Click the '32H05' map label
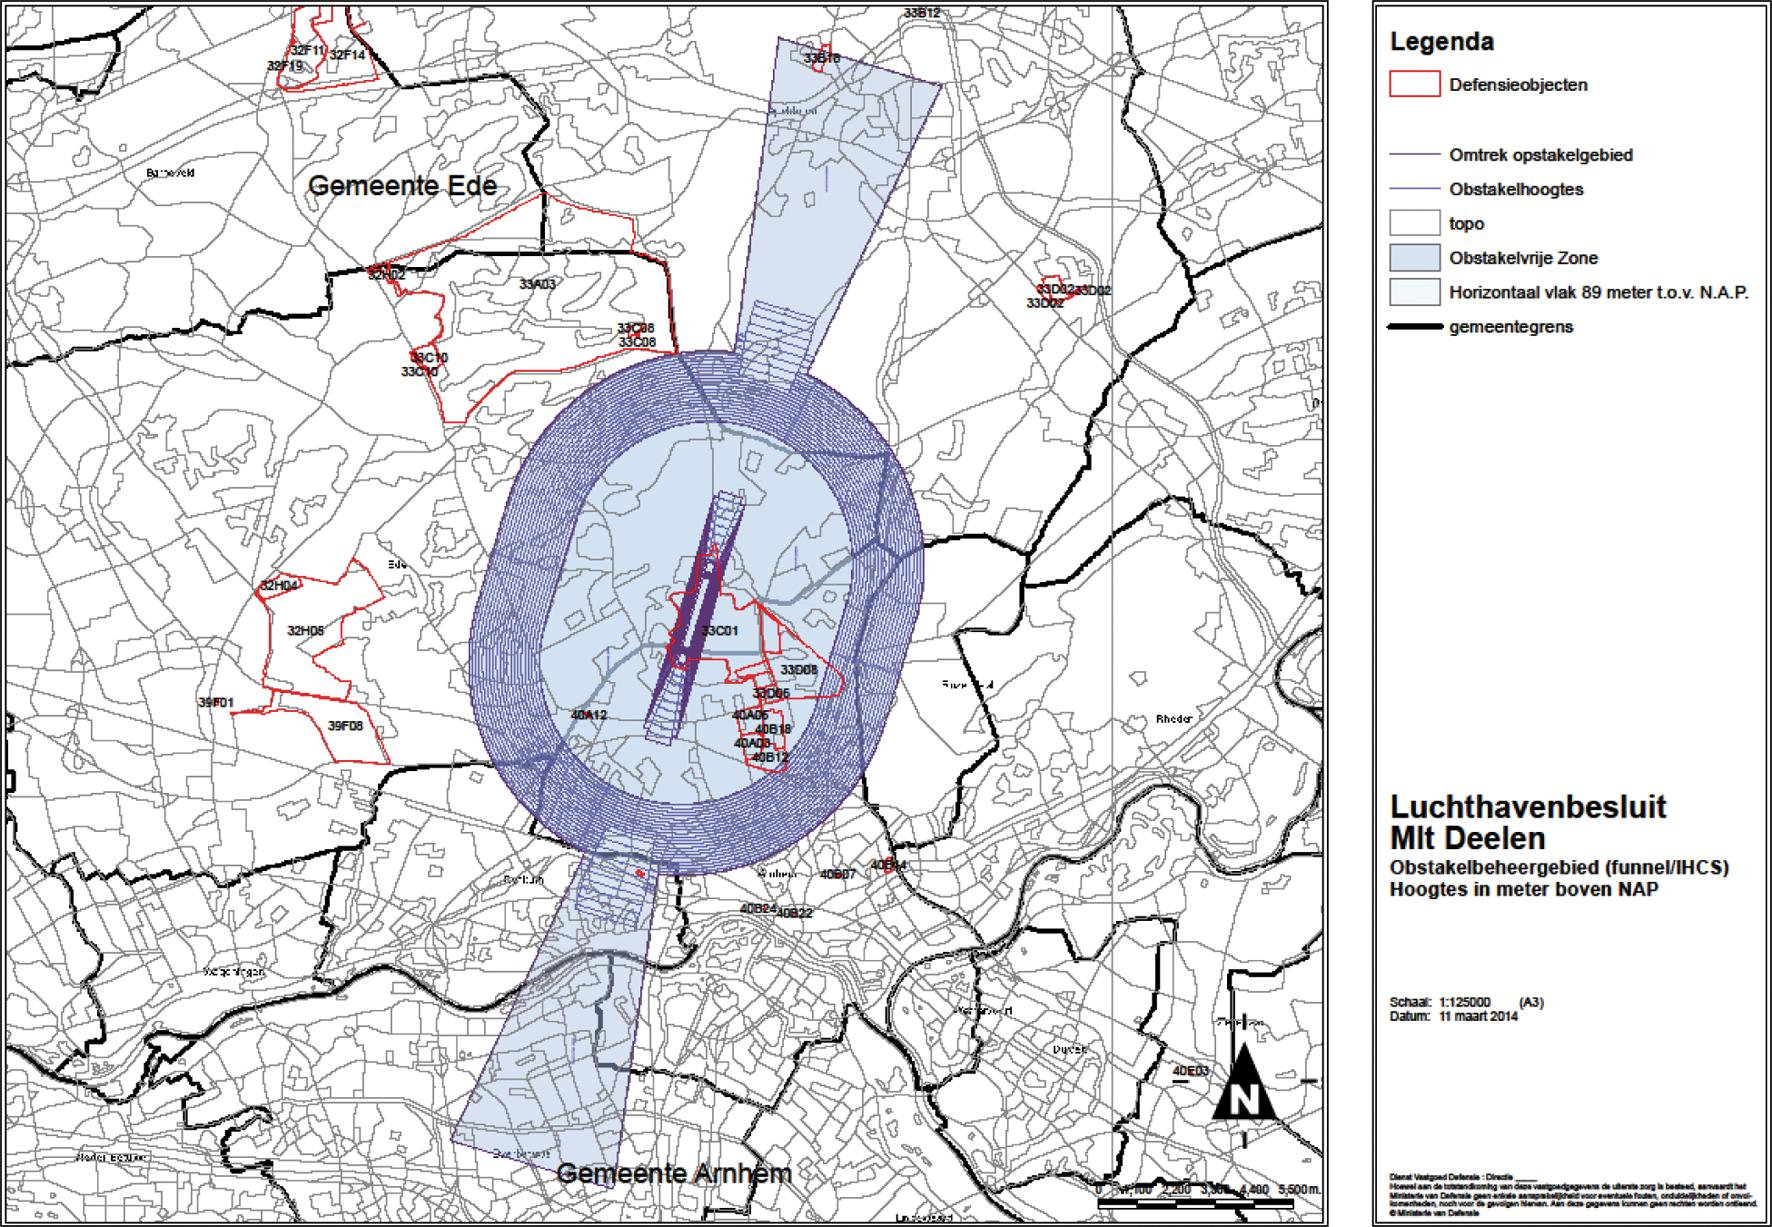This screenshot has height=1227, width=1772. click(x=306, y=631)
